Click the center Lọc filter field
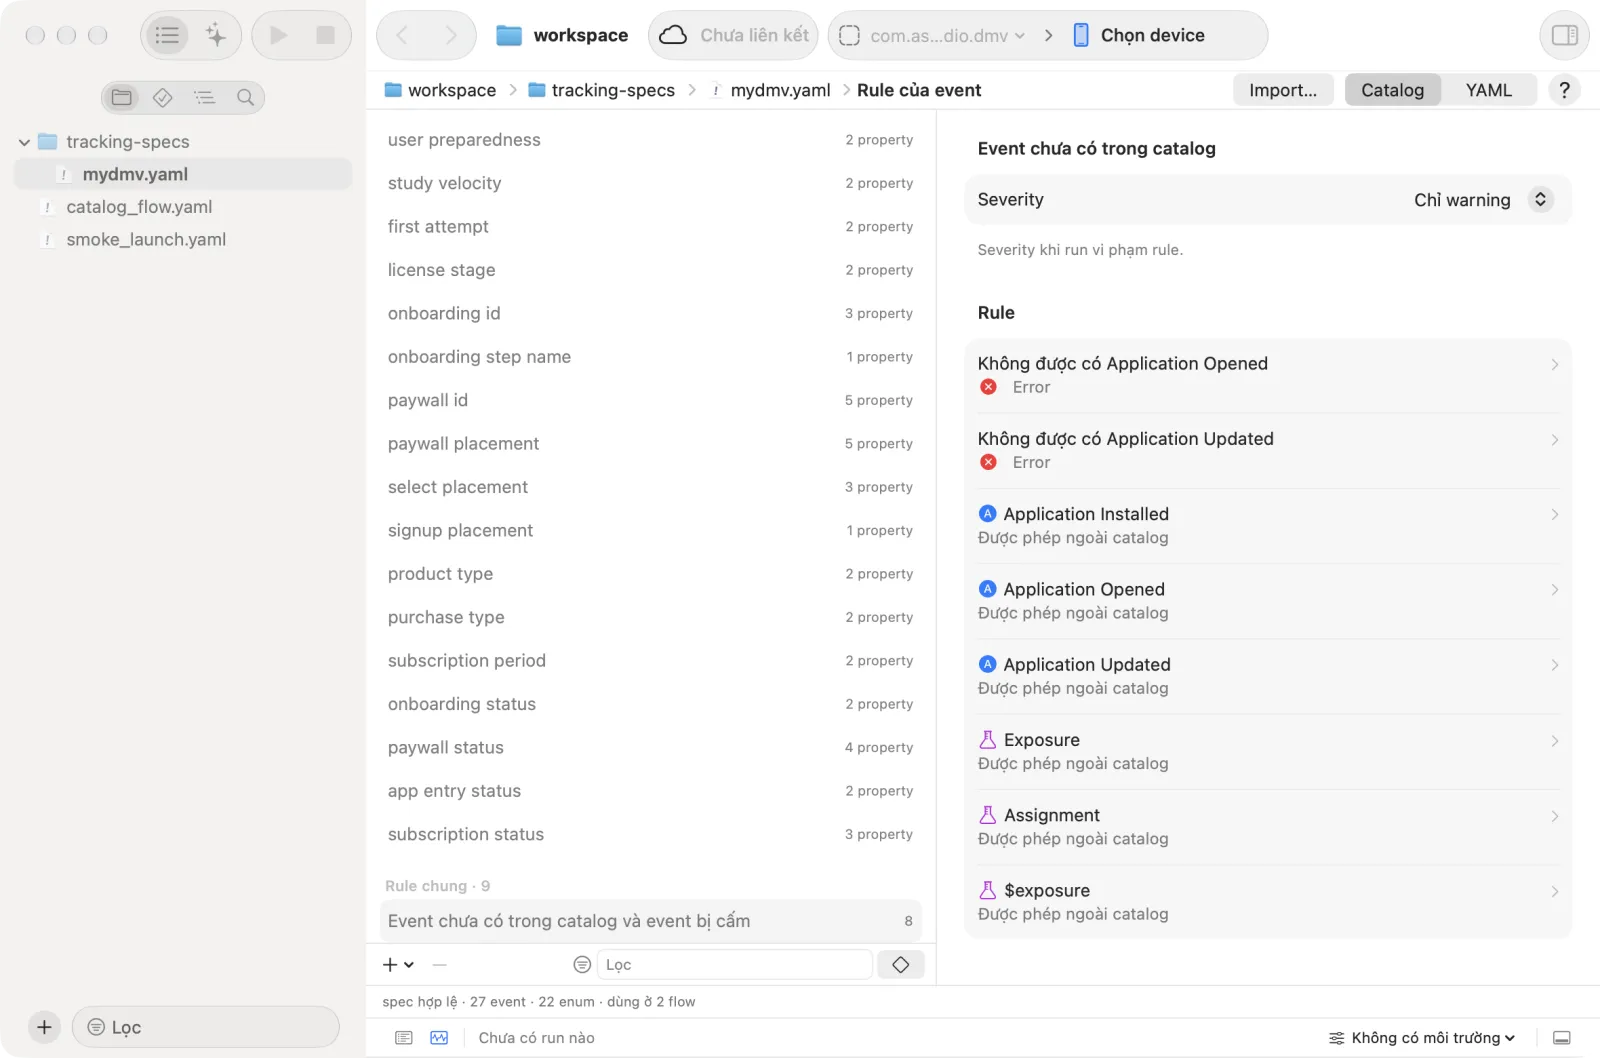This screenshot has height=1058, width=1600. [x=734, y=965]
